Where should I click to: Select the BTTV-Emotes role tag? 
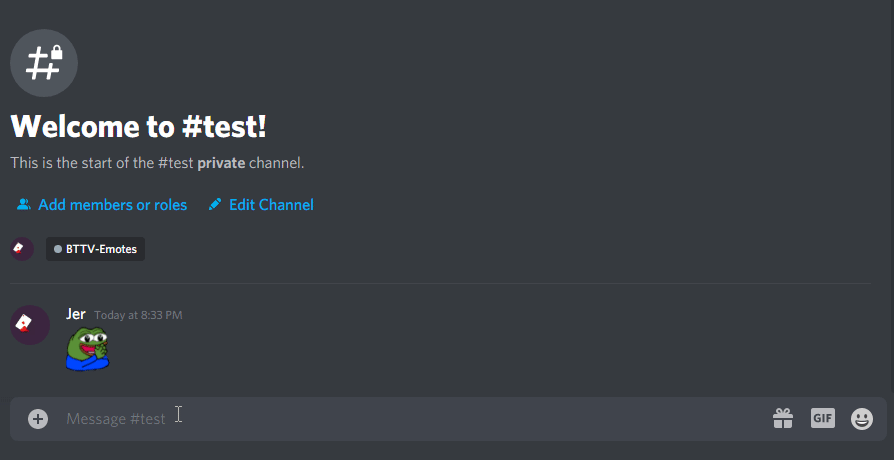(96, 249)
